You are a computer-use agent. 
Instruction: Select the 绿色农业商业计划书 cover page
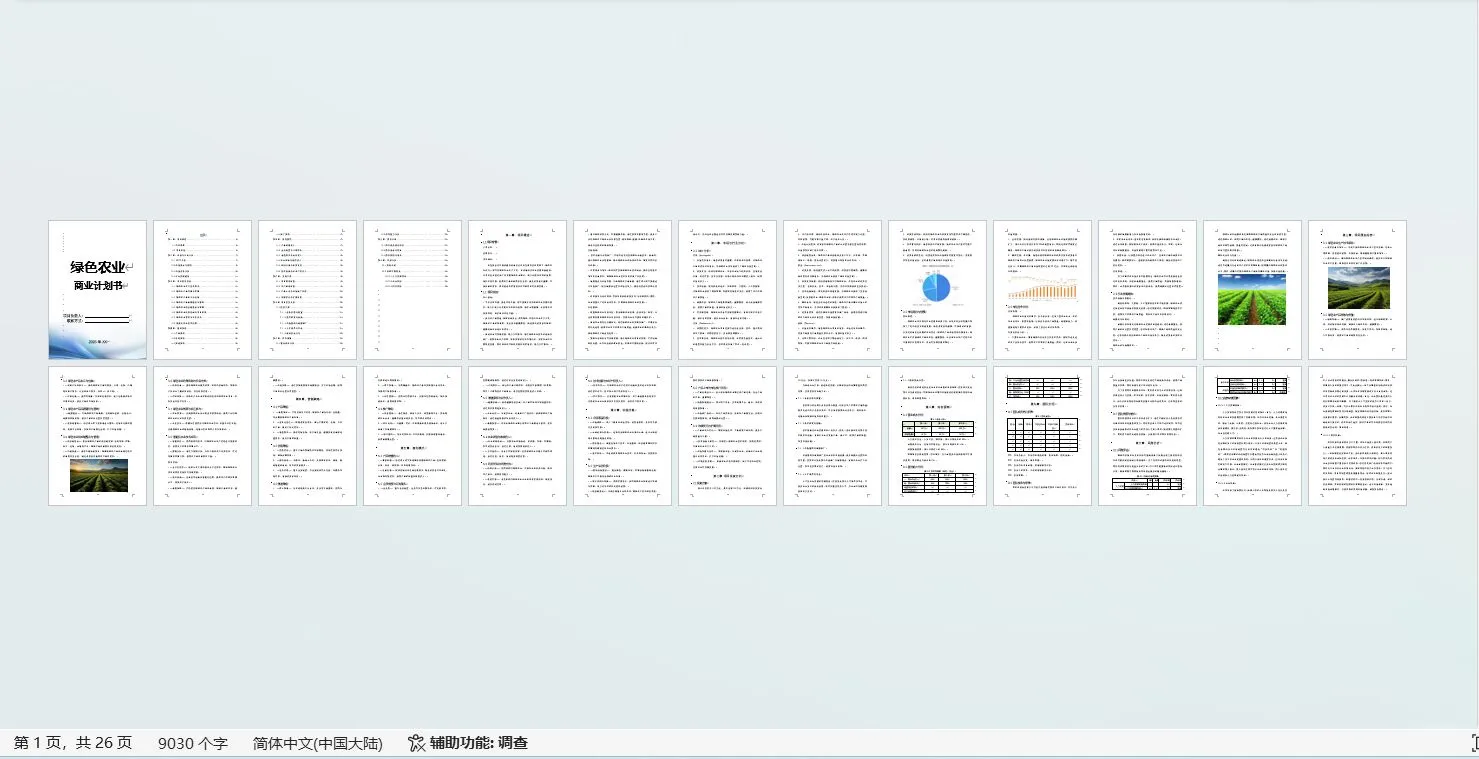pos(97,290)
